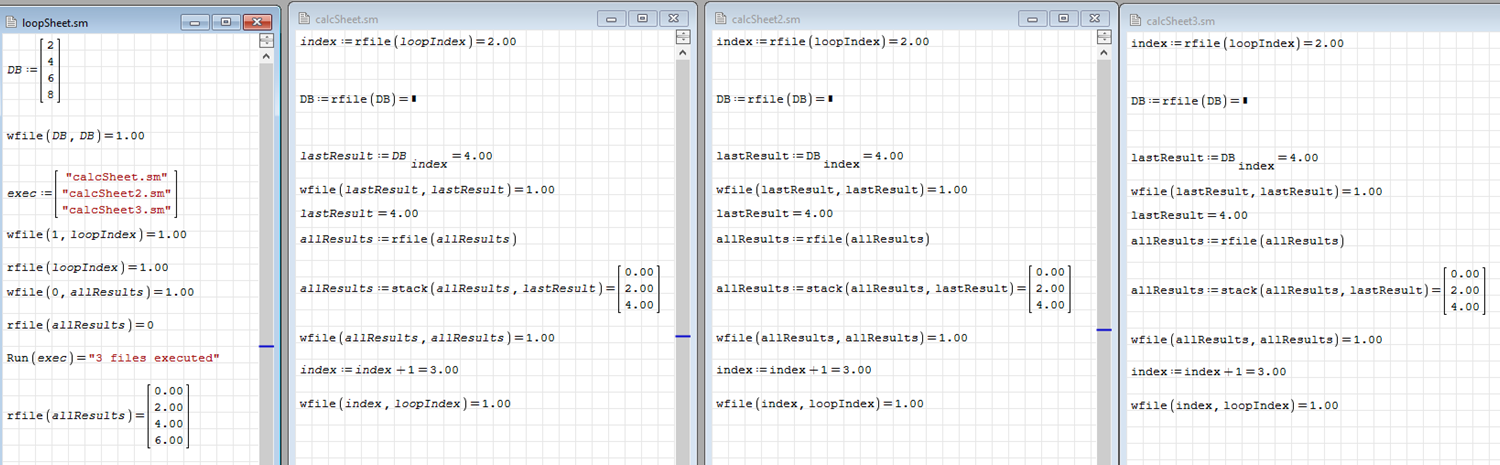Close the loopSheet.sm window
The image size is (1500, 465).
point(257,21)
